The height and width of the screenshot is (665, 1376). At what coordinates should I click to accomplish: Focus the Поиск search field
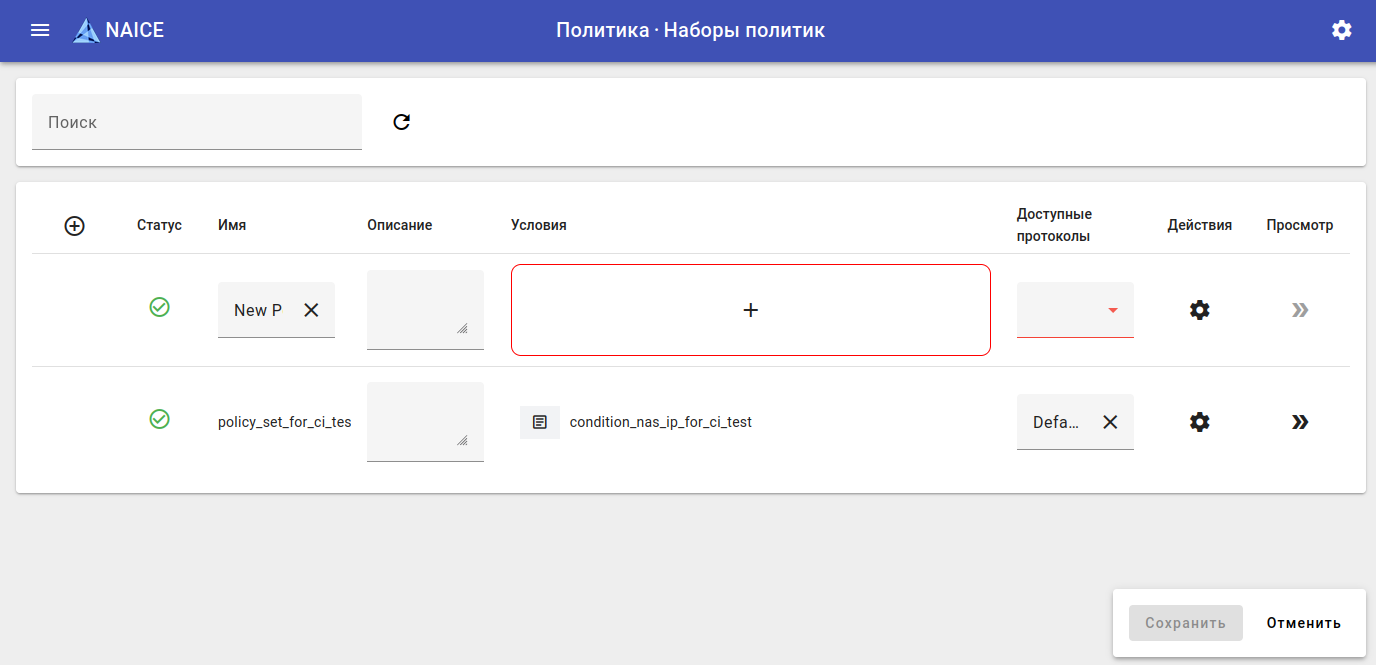tap(197, 122)
